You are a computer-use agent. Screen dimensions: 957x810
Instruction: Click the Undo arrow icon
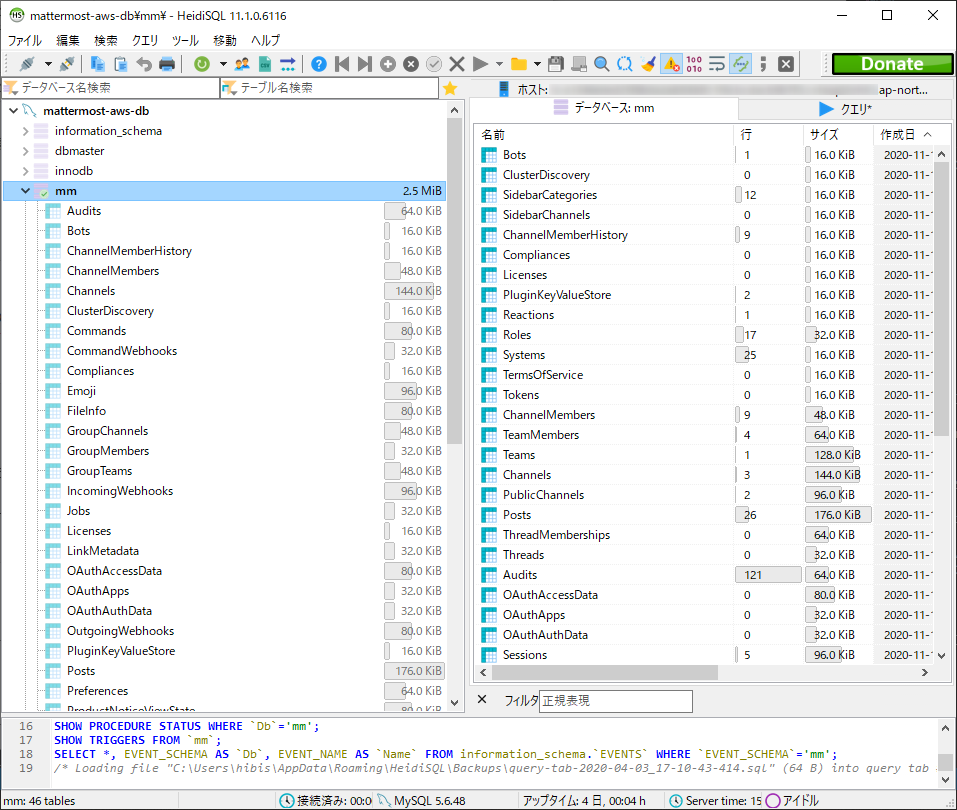[144, 64]
